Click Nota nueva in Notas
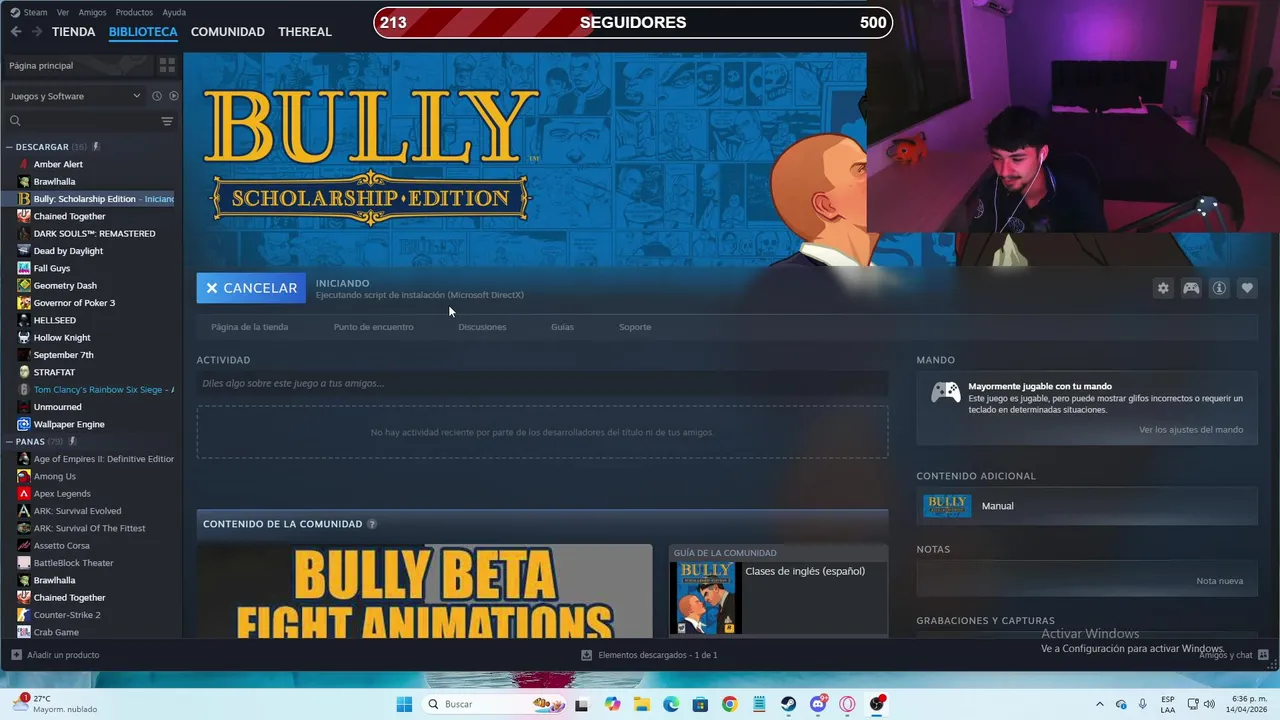Image resolution: width=1280 pixels, height=720 pixels. [x=1220, y=581]
